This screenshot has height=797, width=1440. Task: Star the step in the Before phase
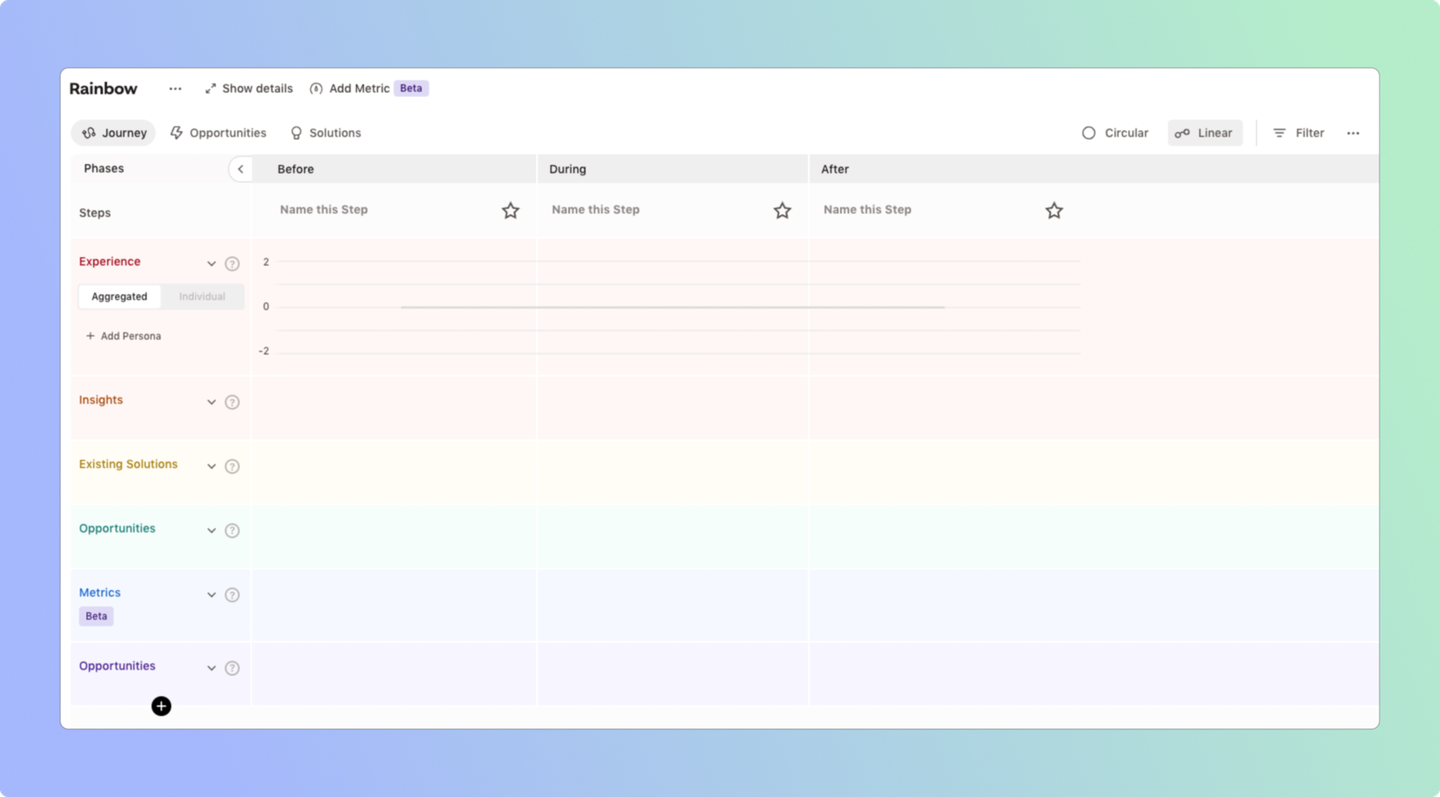coord(510,210)
